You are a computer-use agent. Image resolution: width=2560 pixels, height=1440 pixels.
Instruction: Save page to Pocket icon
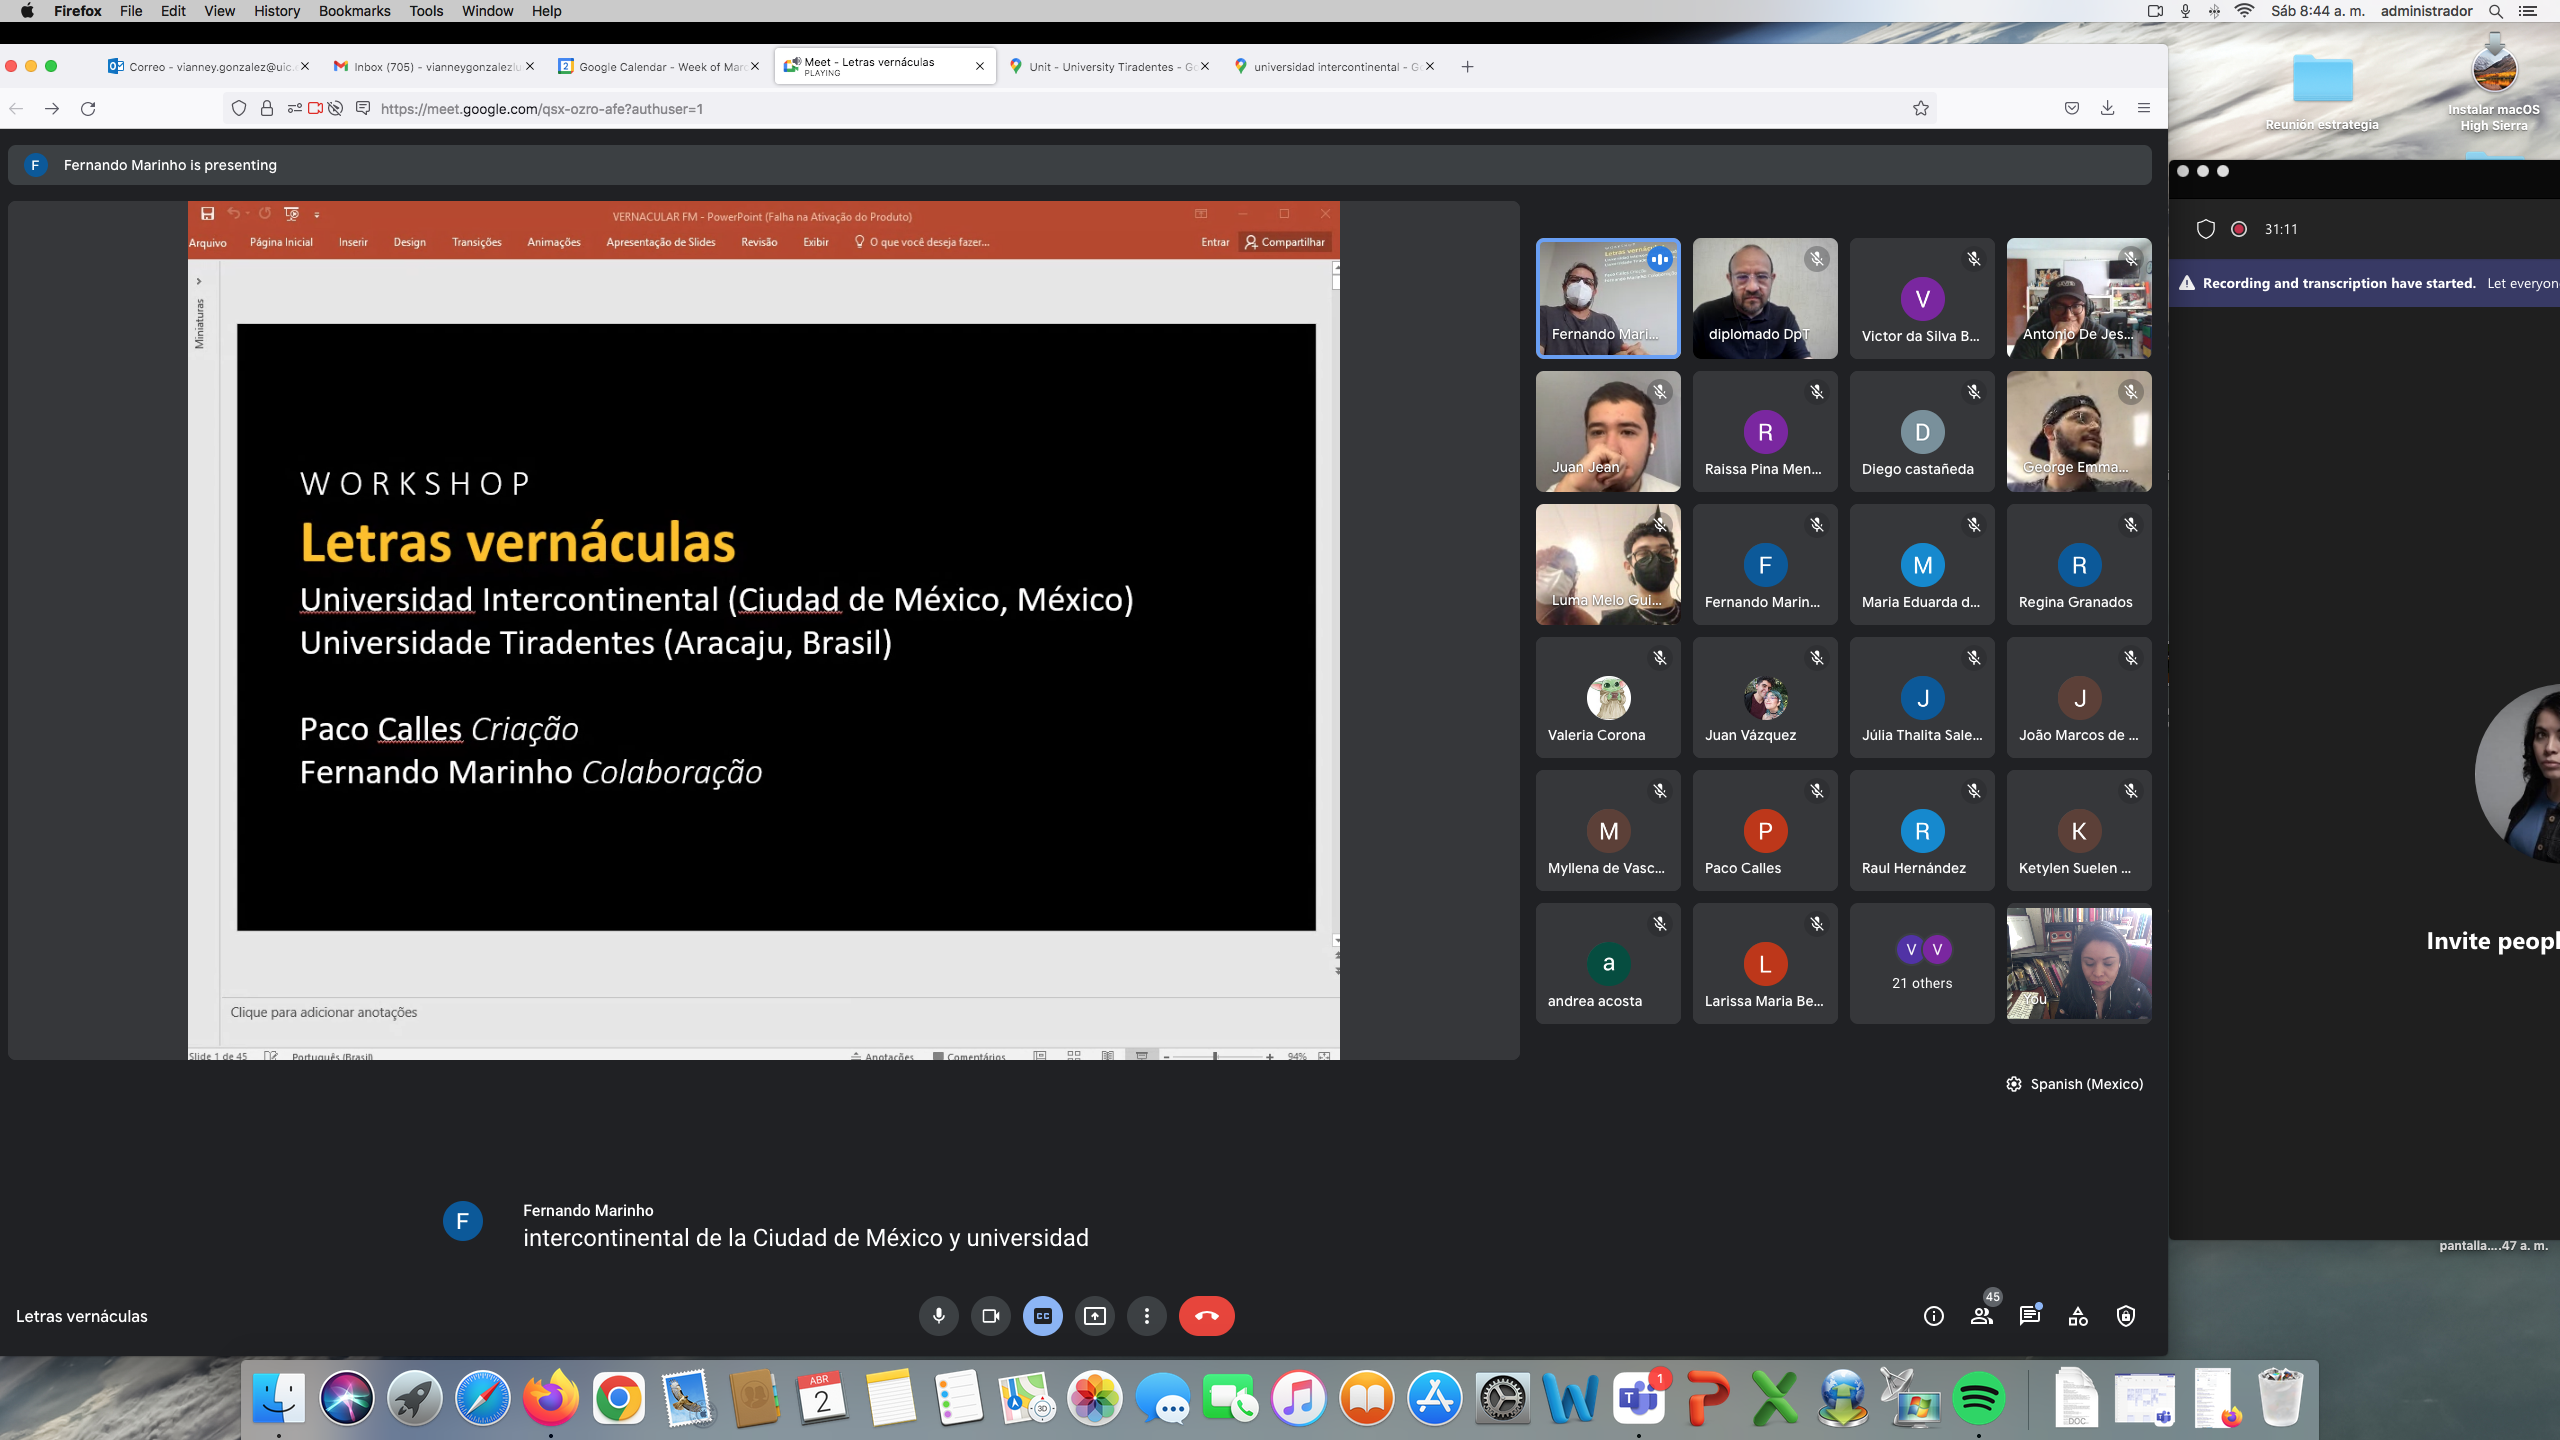pyautogui.click(x=2072, y=108)
